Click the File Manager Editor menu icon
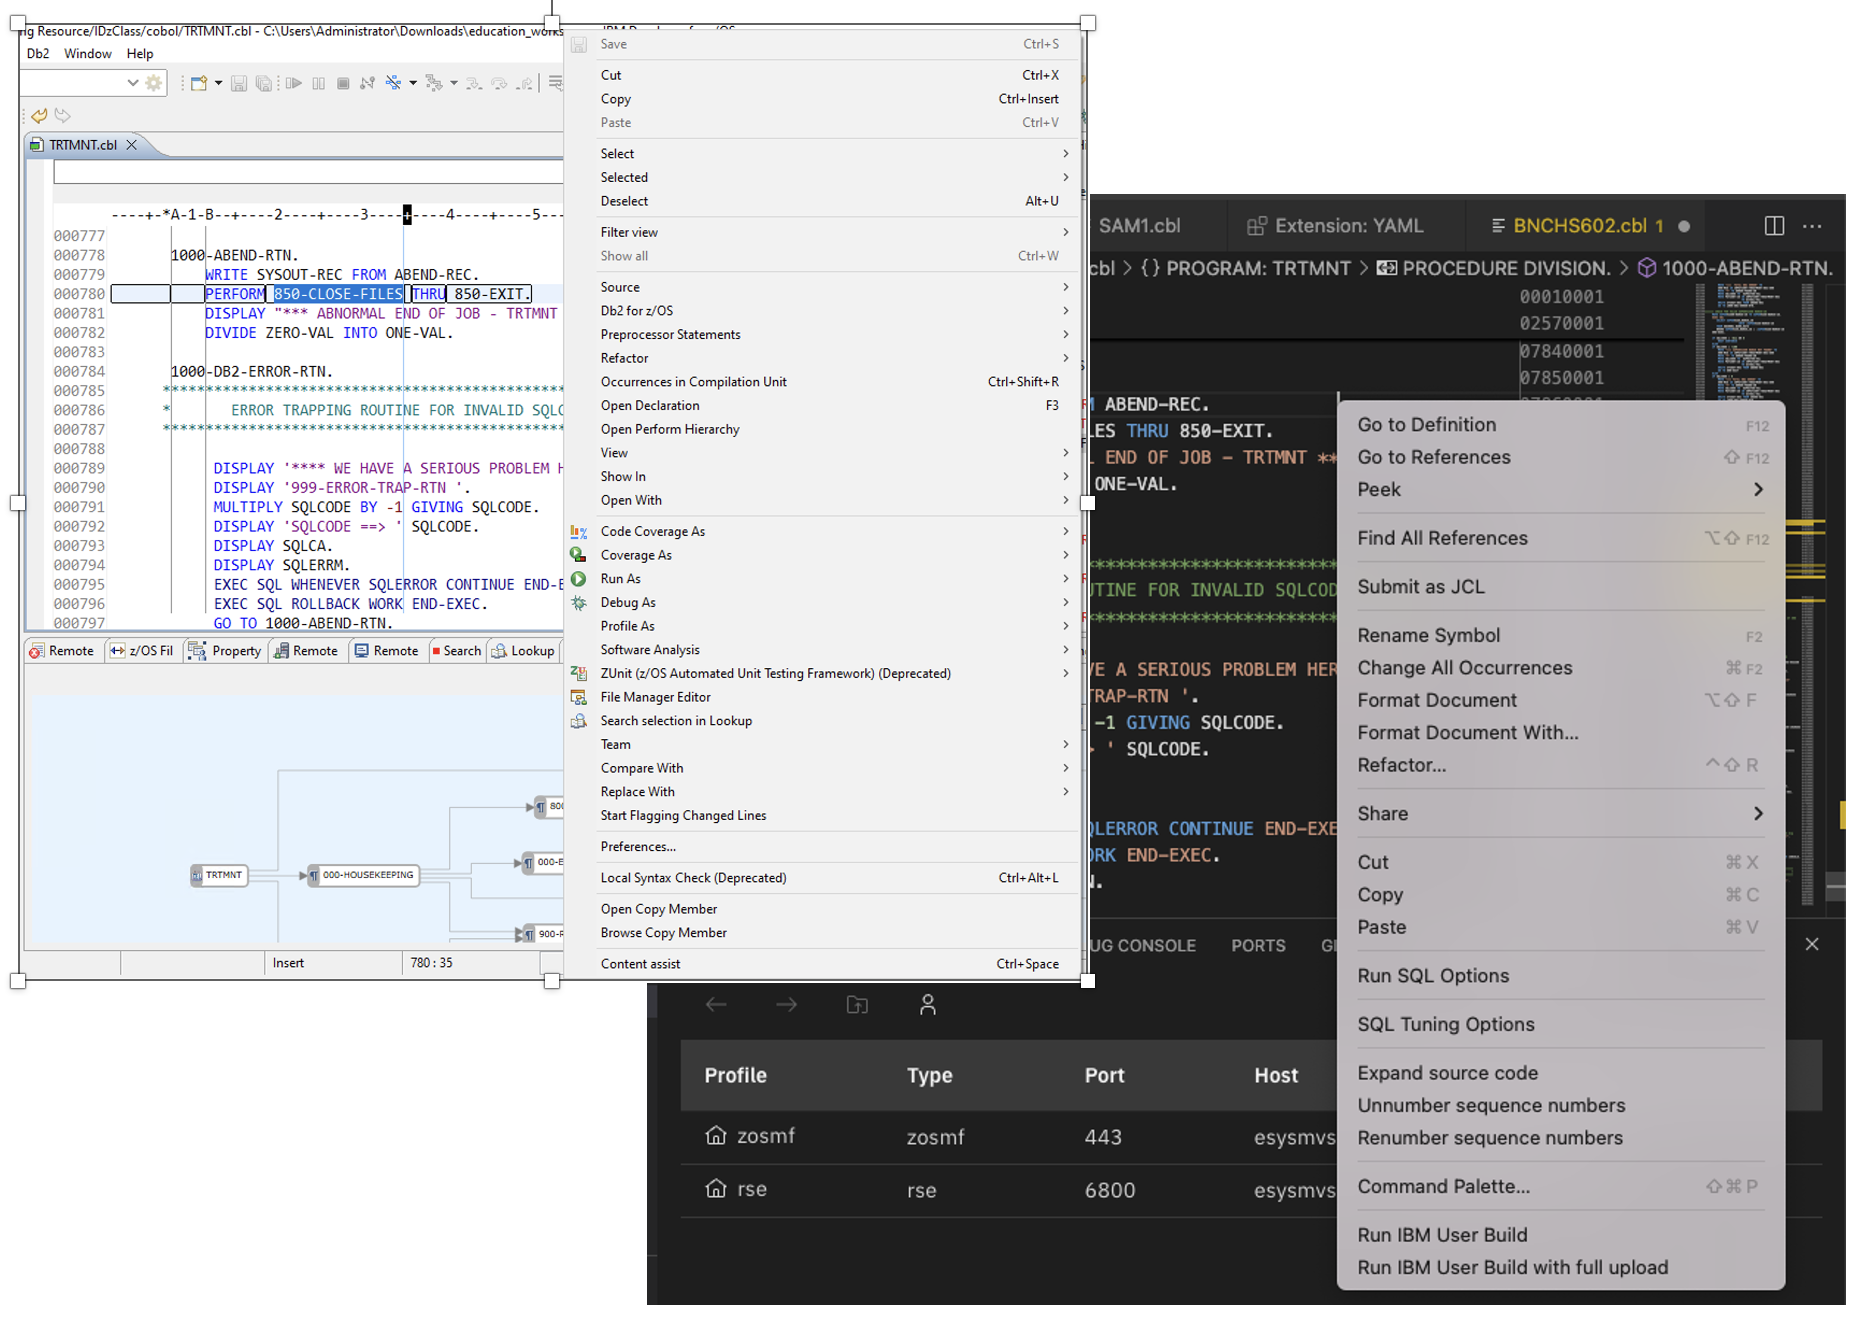Screen dimensions: 1866x1322 [579, 697]
